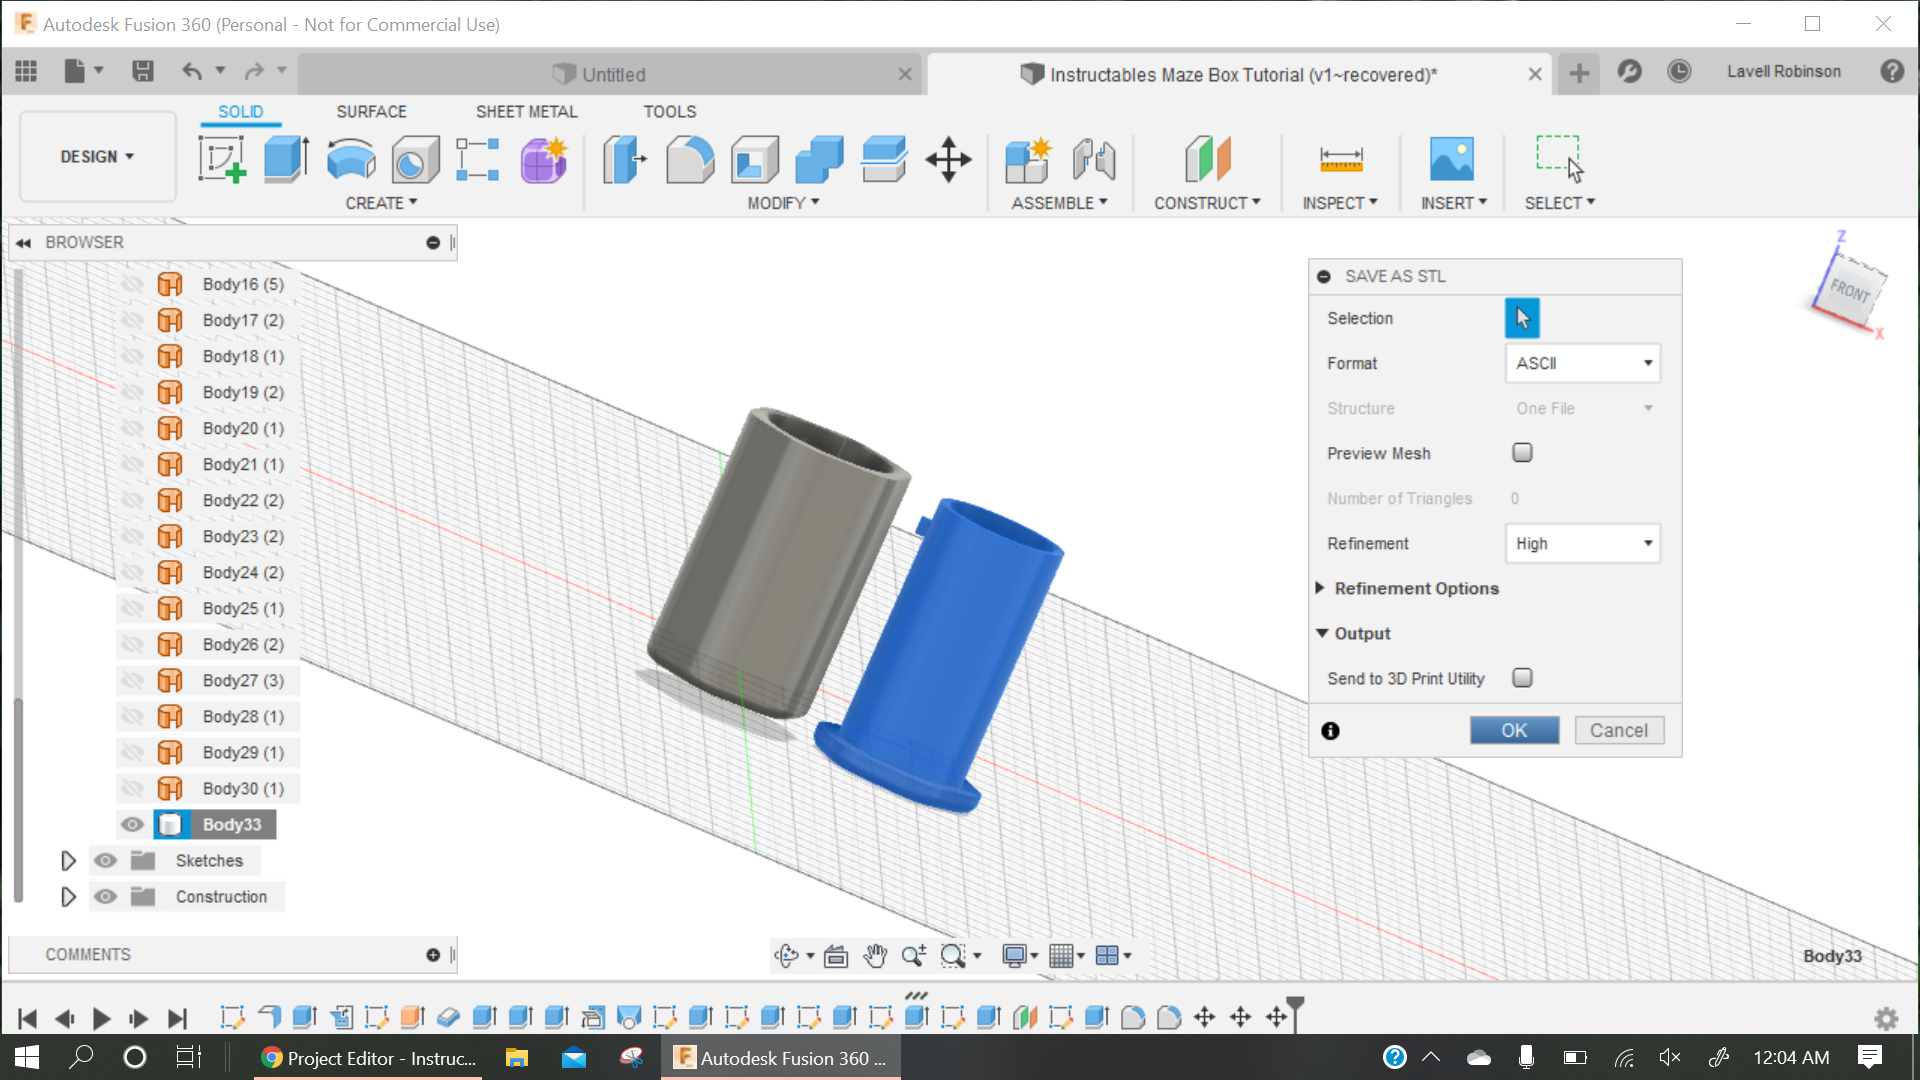Activate the Move/Copy tool
1920x1080 pixels.
[948, 160]
